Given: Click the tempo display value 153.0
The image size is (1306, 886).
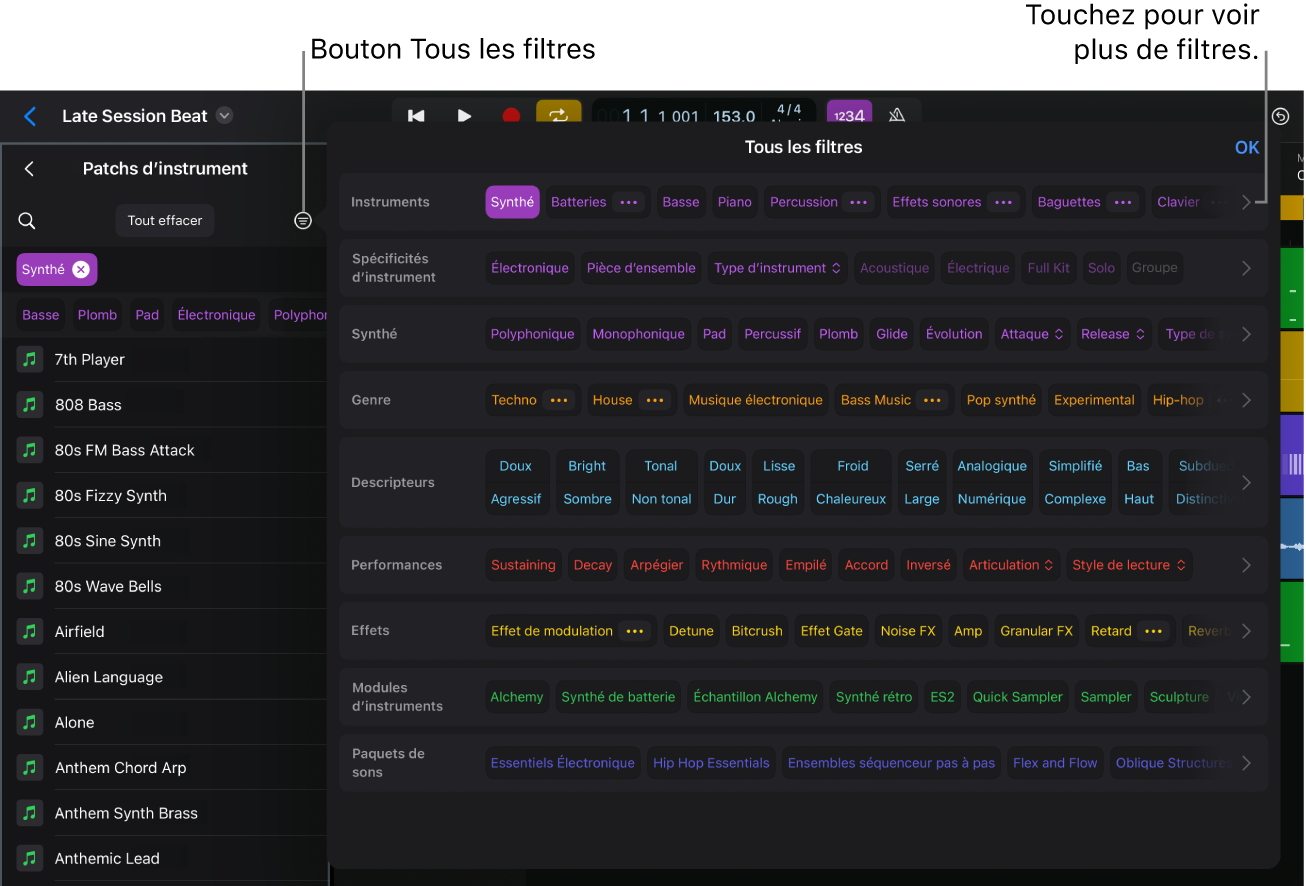Looking at the screenshot, I should click(733, 116).
